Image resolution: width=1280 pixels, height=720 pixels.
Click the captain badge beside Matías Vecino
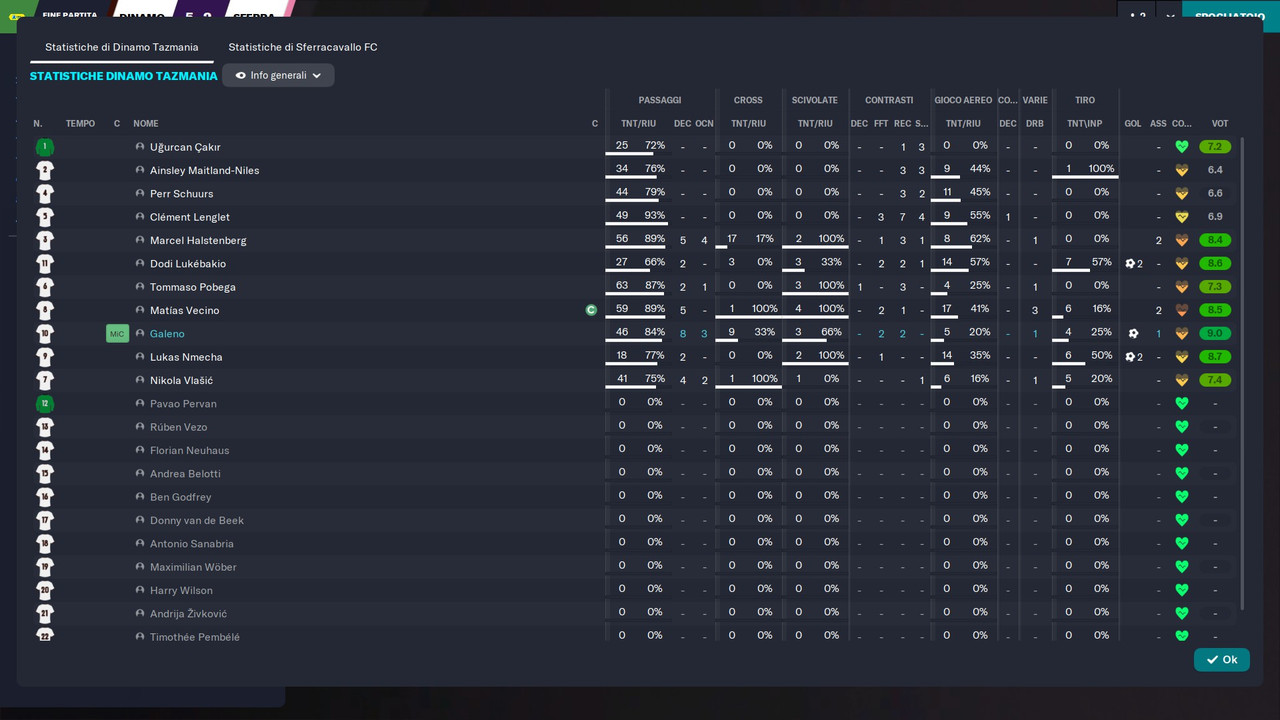click(x=591, y=310)
